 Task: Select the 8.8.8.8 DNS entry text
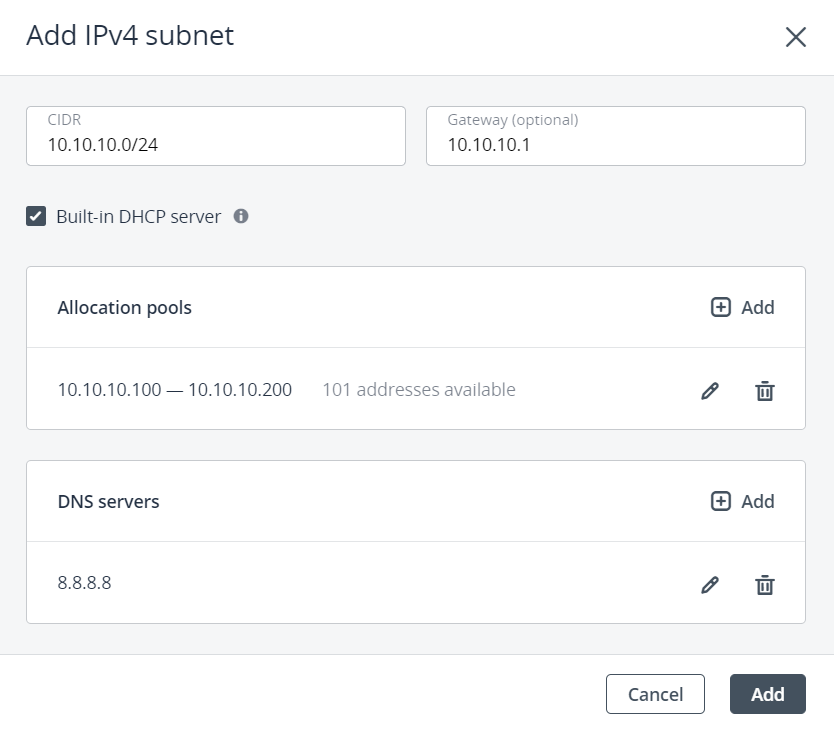tap(85, 582)
